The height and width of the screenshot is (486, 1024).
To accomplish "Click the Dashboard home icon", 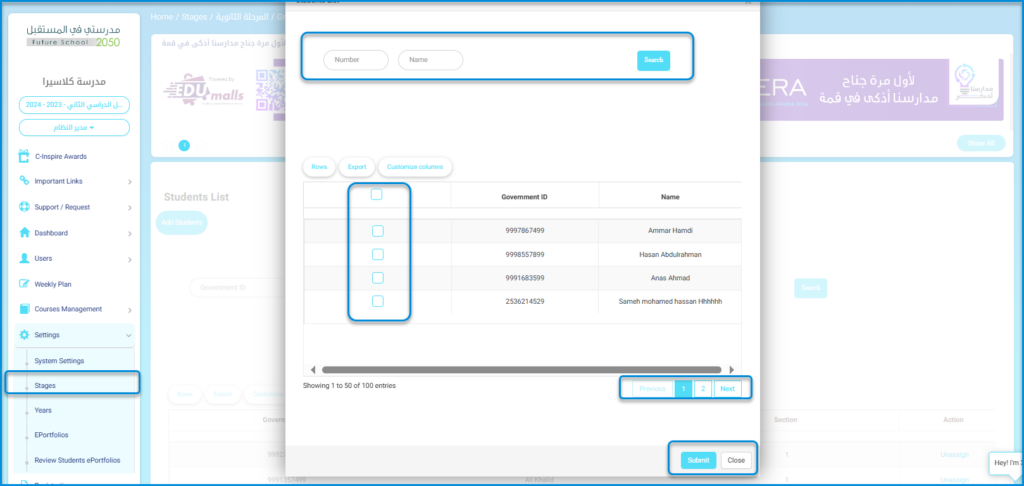I will [x=24, y=233].
